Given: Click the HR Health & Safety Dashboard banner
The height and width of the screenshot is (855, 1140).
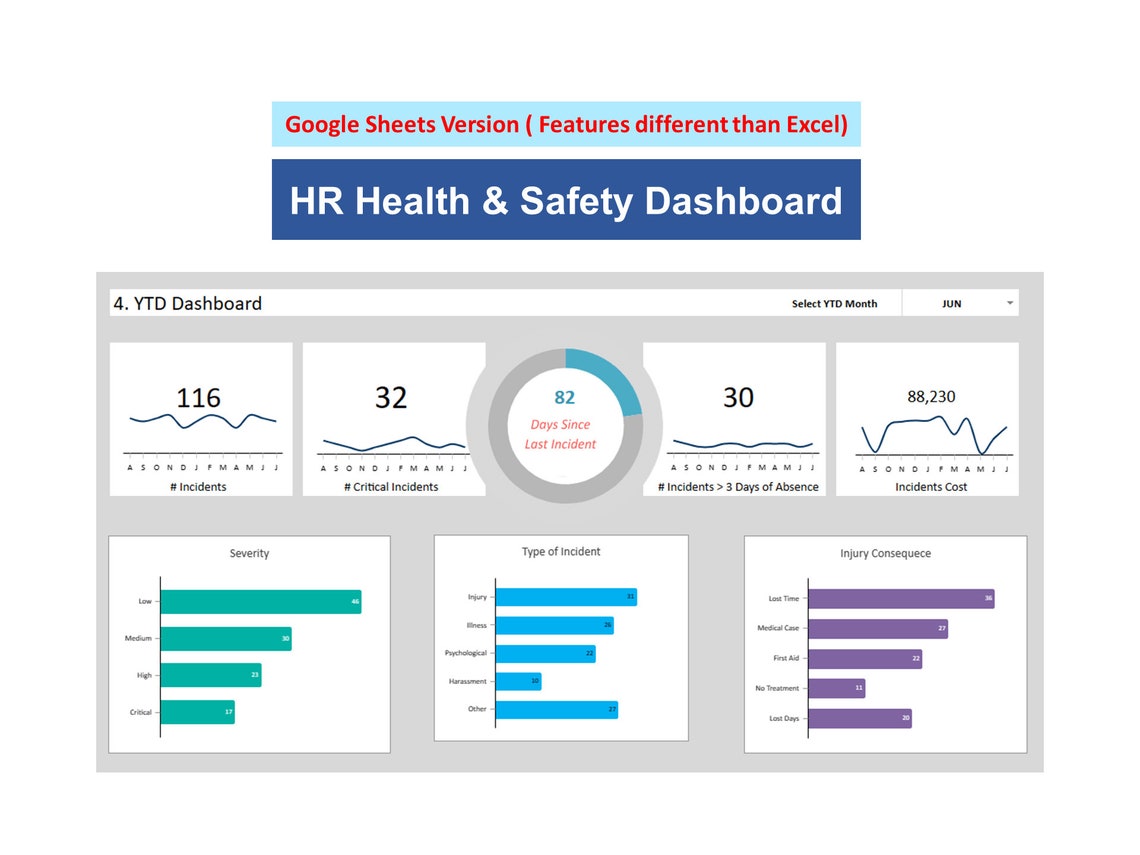Looking at the screenshot, I should pyautogui.click(x=565, y=201).
